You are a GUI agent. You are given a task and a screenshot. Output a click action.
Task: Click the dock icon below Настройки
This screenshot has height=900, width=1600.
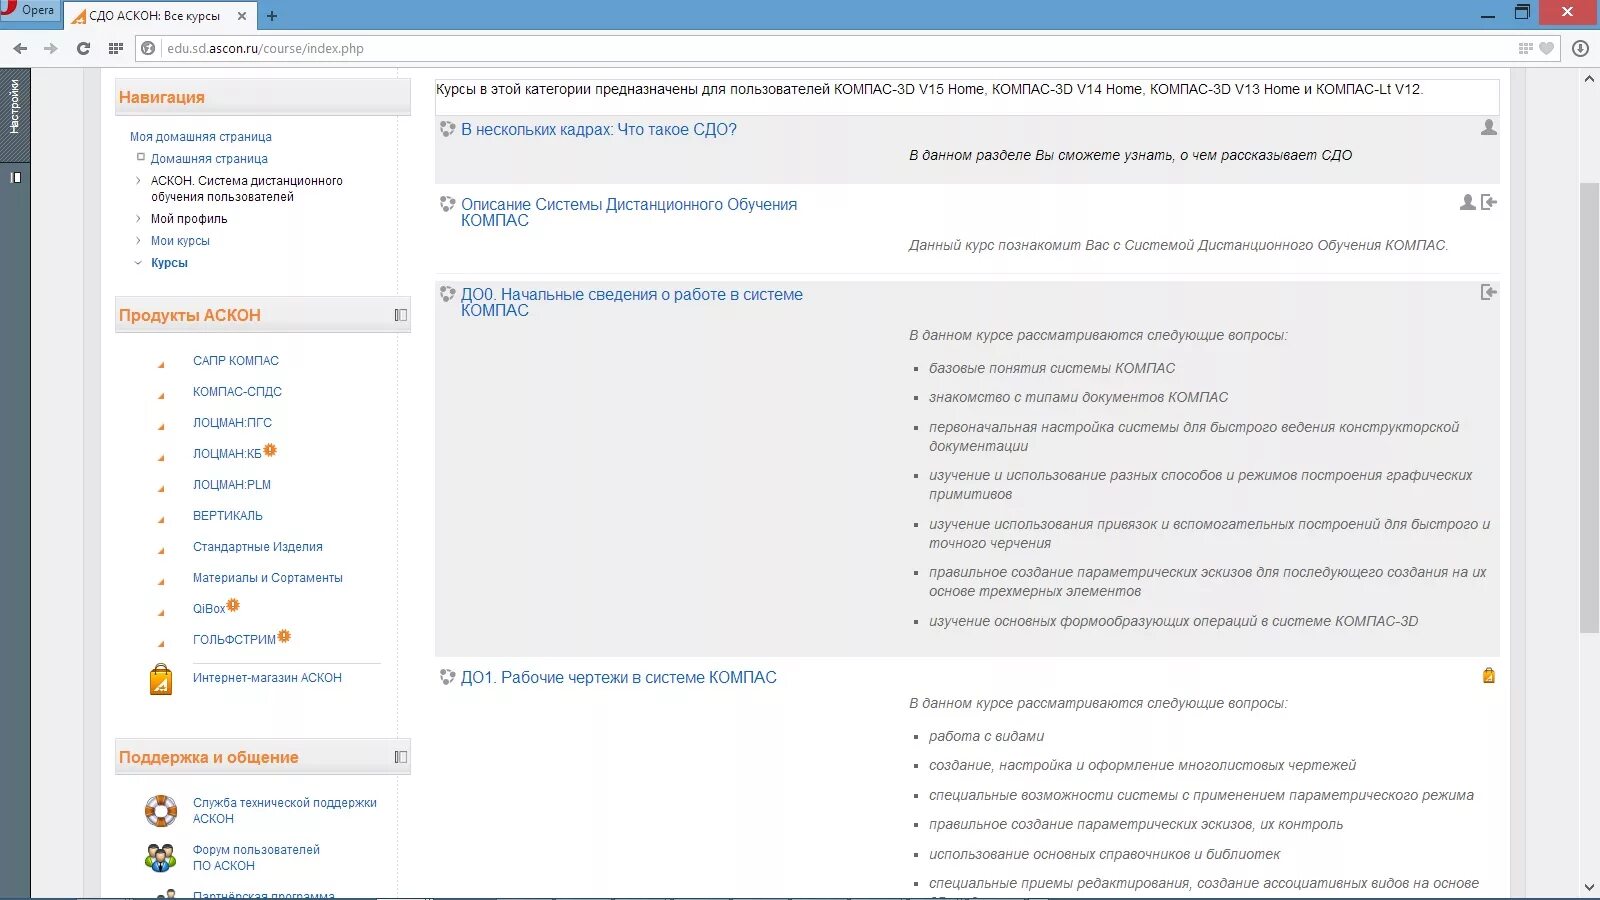click(15, 177)
